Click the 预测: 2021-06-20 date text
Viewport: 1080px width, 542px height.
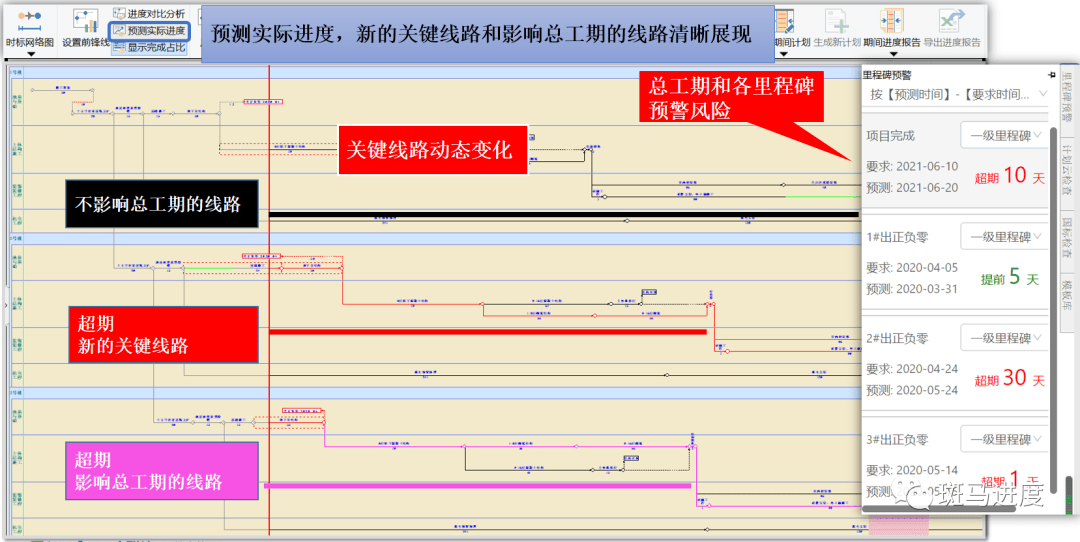click(912, 187)
